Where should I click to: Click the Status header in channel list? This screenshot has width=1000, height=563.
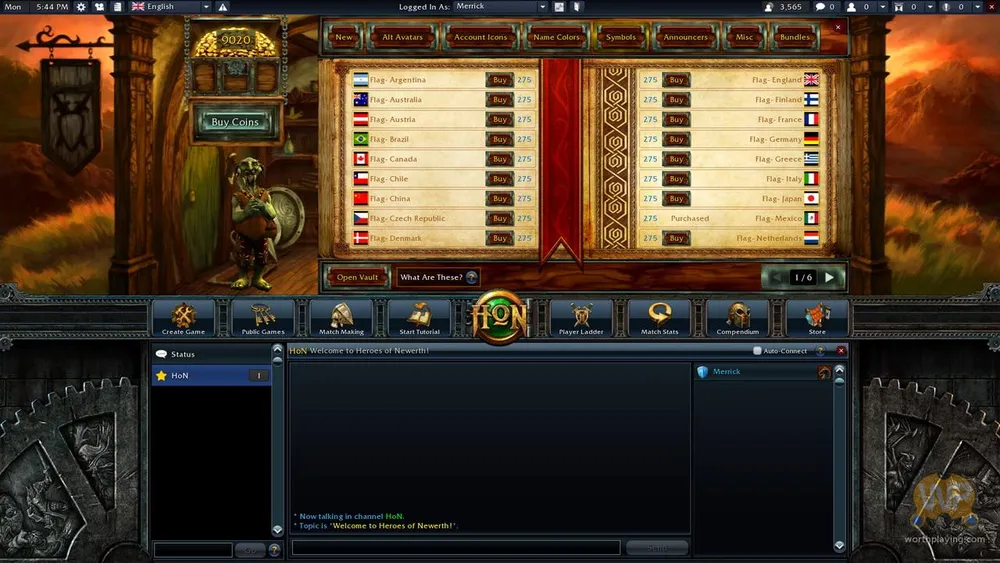click(x=211, y=354)
